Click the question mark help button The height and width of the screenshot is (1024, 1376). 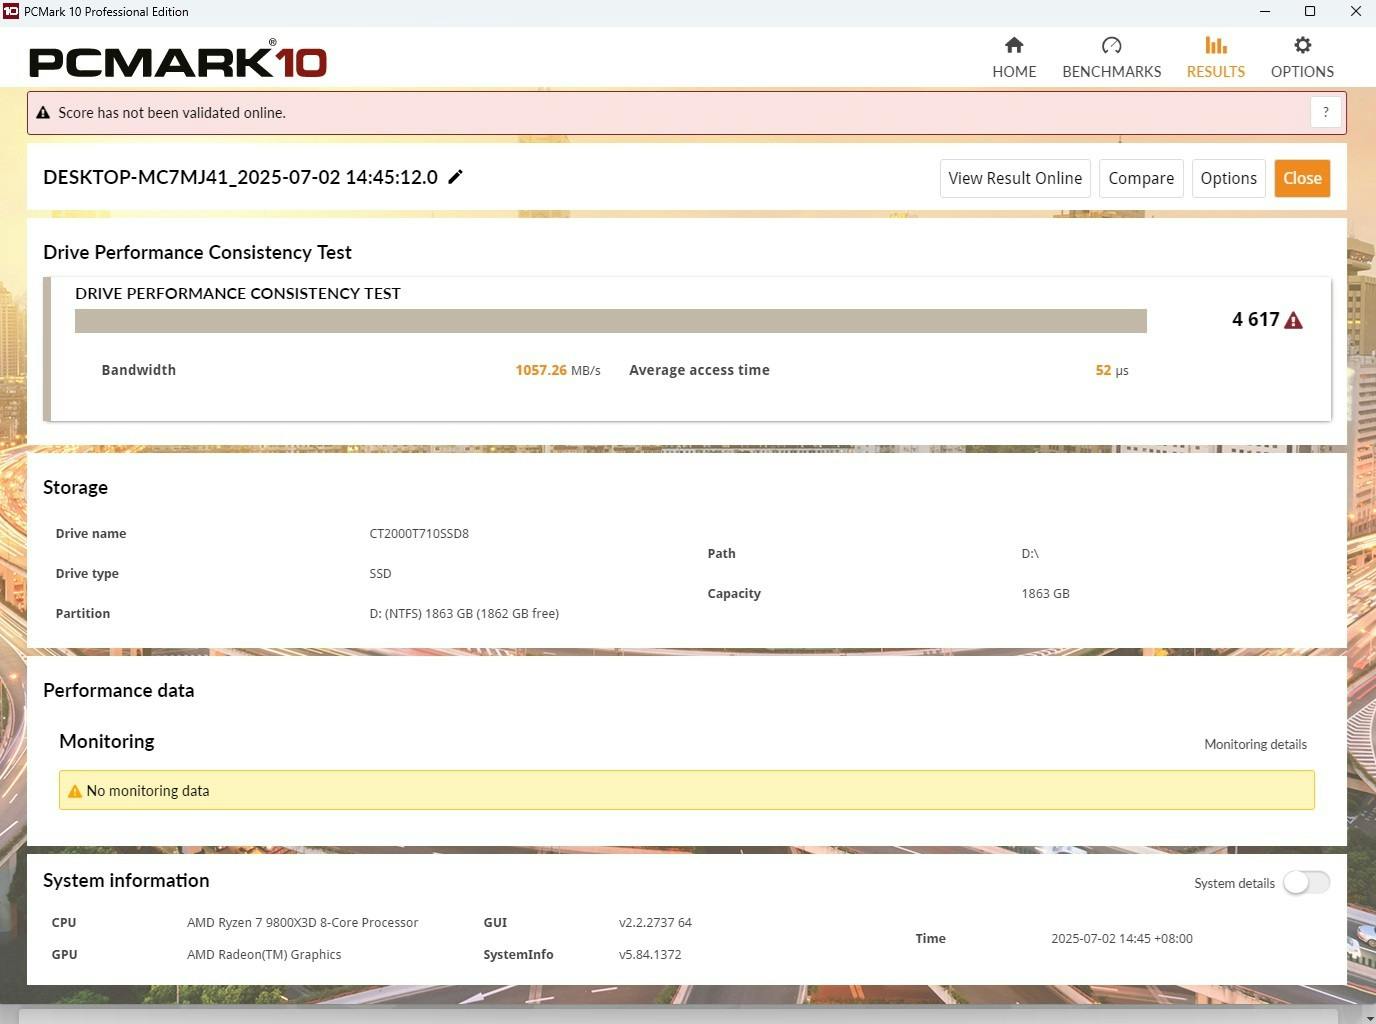(1325, 112)
